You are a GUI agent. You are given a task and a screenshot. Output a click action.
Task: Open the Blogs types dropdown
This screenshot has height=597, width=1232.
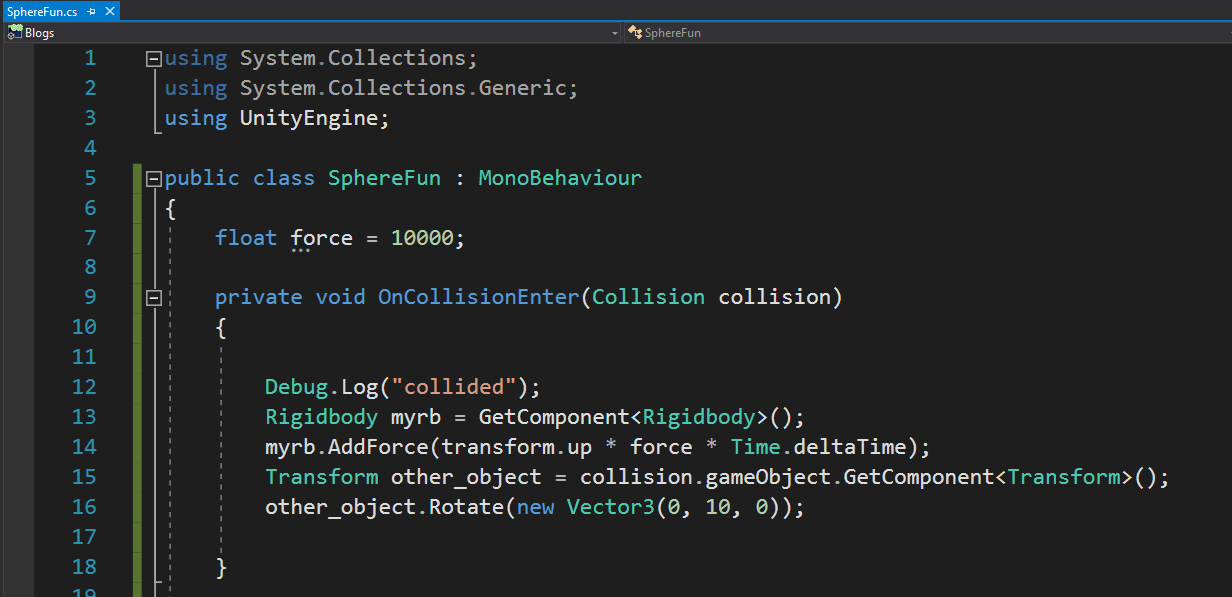(x=614, y=32)
